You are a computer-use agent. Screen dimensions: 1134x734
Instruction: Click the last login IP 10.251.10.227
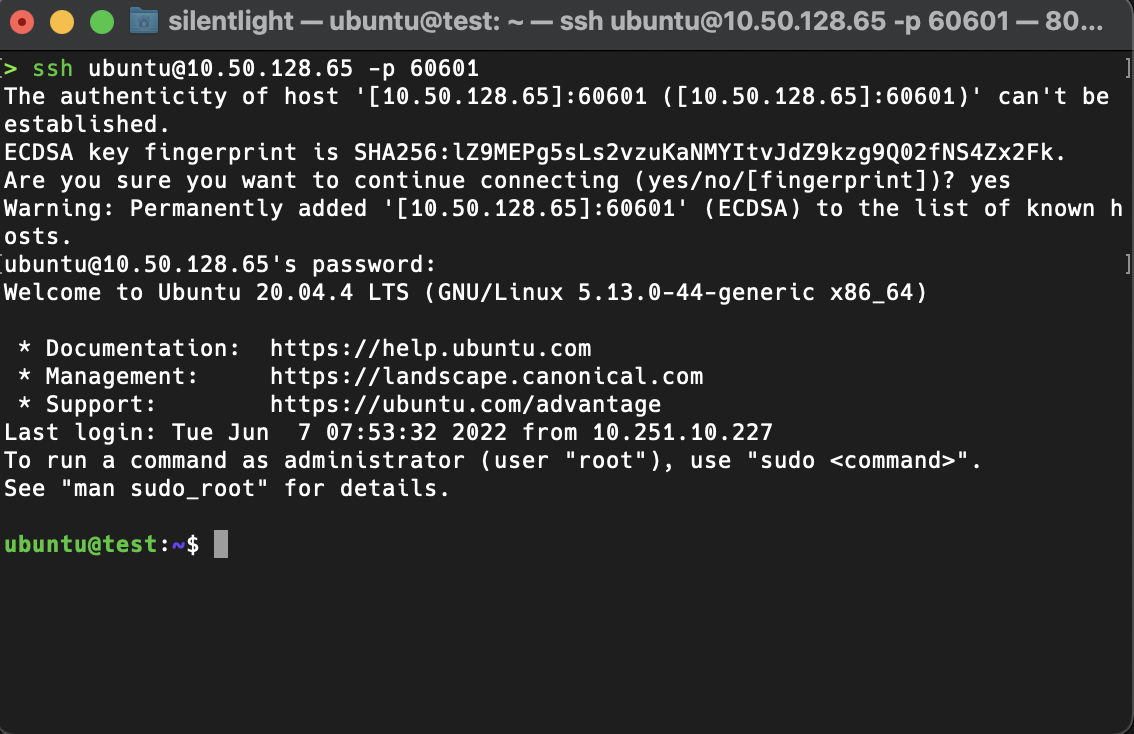click(683, 432)
